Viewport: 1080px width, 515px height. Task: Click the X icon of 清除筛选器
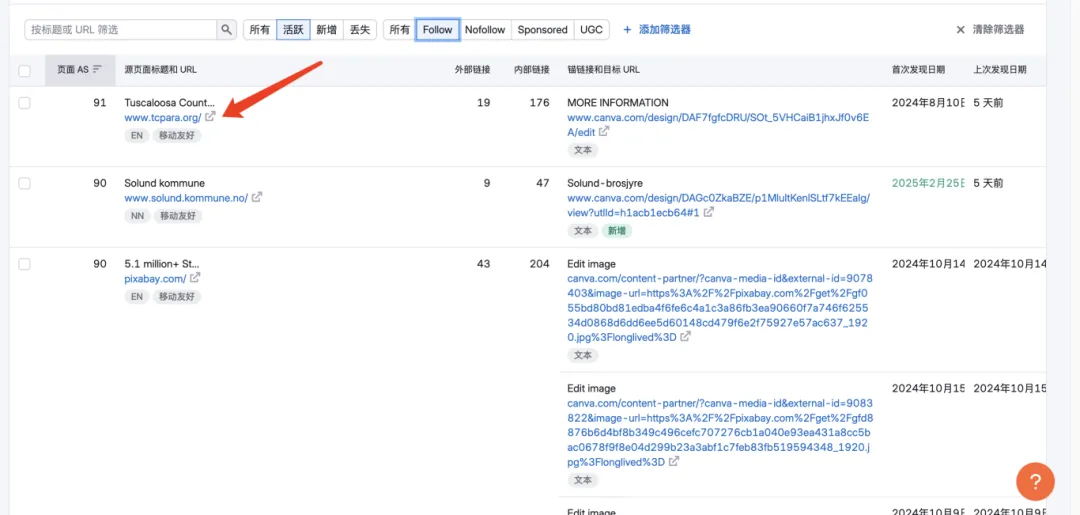click(960, 30)
